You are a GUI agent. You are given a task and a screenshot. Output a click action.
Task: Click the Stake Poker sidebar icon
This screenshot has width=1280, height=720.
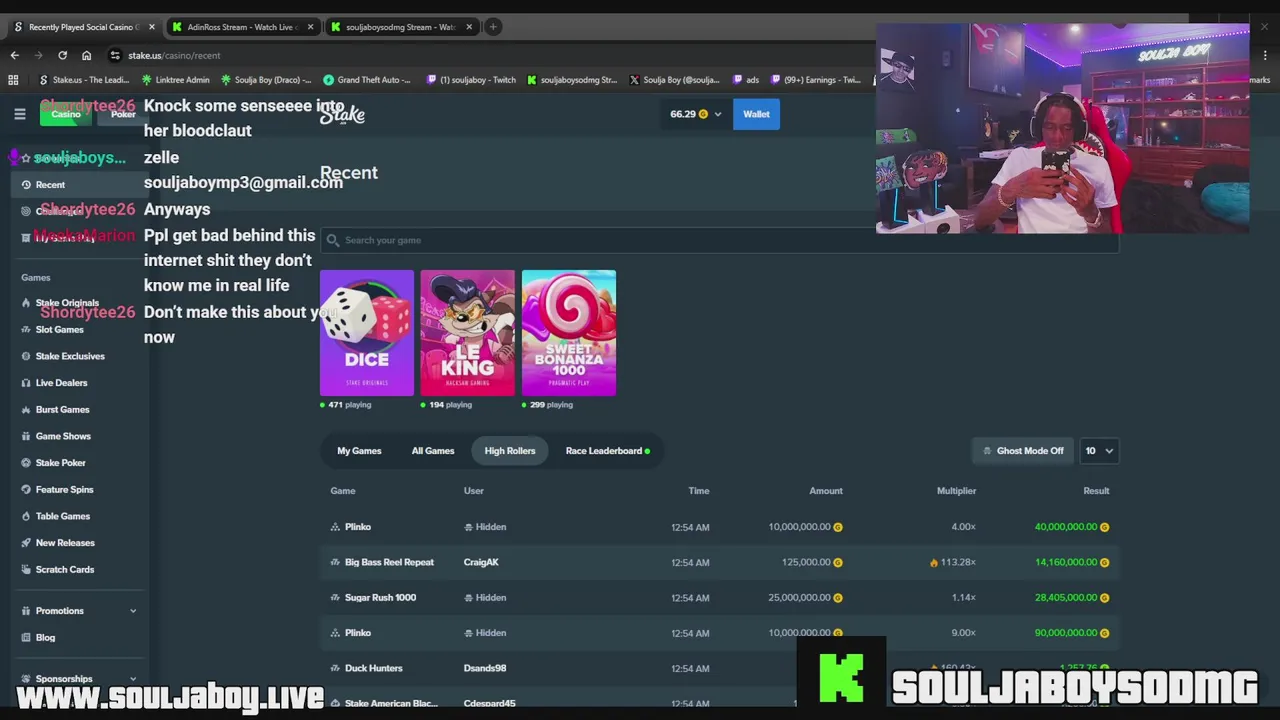(26, 463)
